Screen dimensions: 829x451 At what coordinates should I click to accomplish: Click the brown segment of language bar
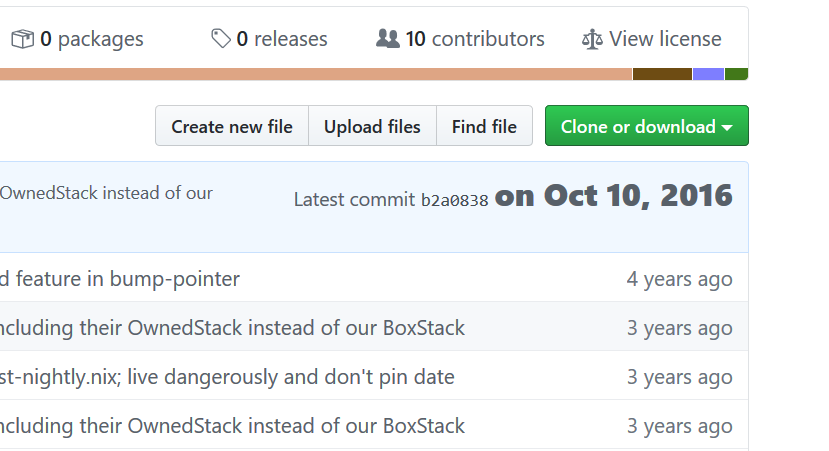[x=662, y=74]
